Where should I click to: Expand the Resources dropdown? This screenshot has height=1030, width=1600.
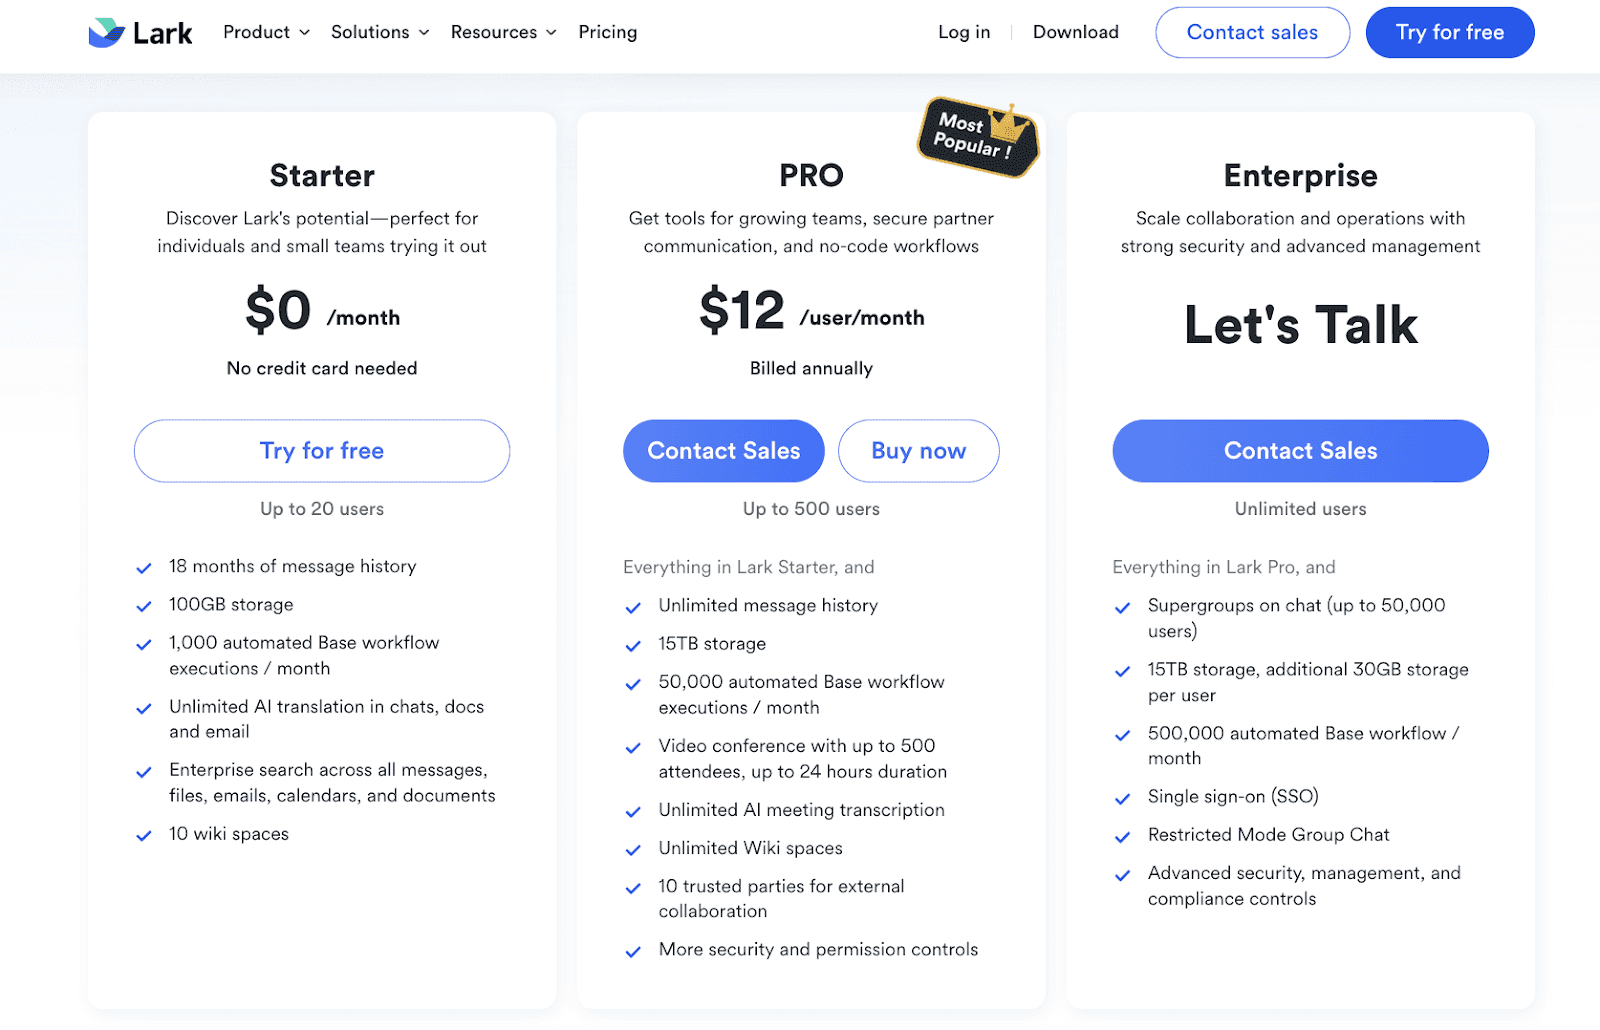click(503, 32)
